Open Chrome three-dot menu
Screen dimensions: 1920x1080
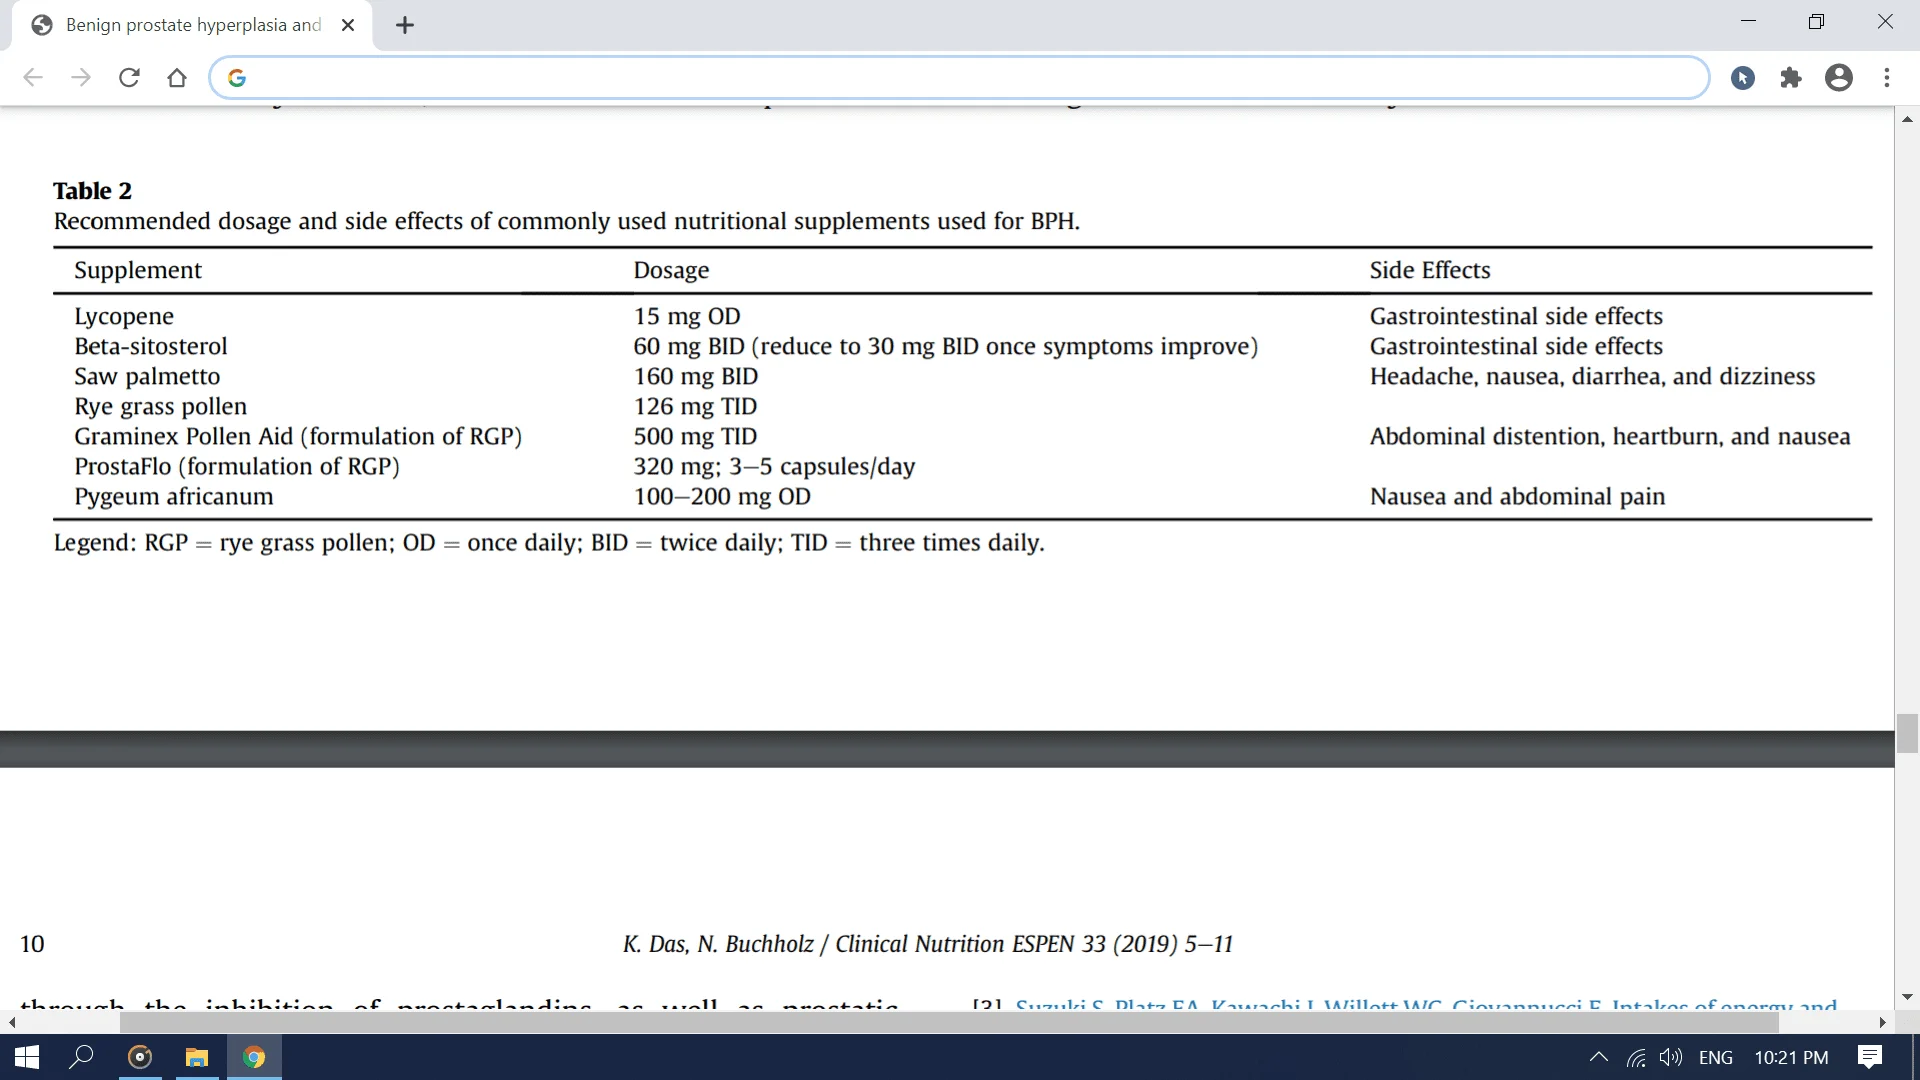tap(1887, 78)
